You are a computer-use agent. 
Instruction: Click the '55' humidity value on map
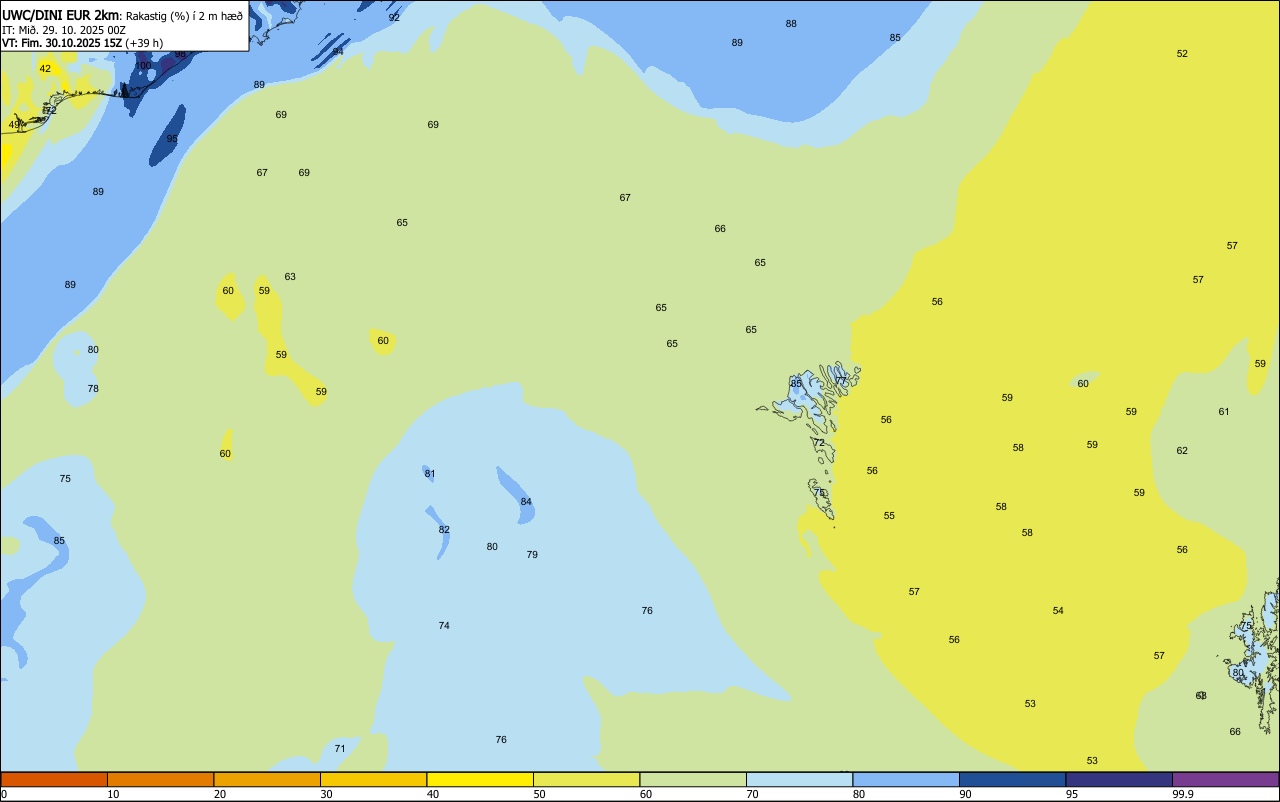(889, 516)
